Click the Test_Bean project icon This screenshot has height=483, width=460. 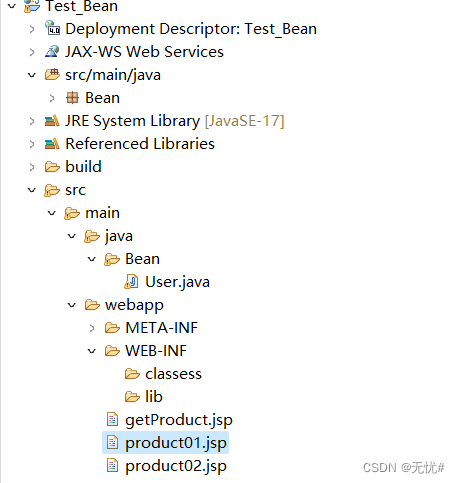coord(32,6)
